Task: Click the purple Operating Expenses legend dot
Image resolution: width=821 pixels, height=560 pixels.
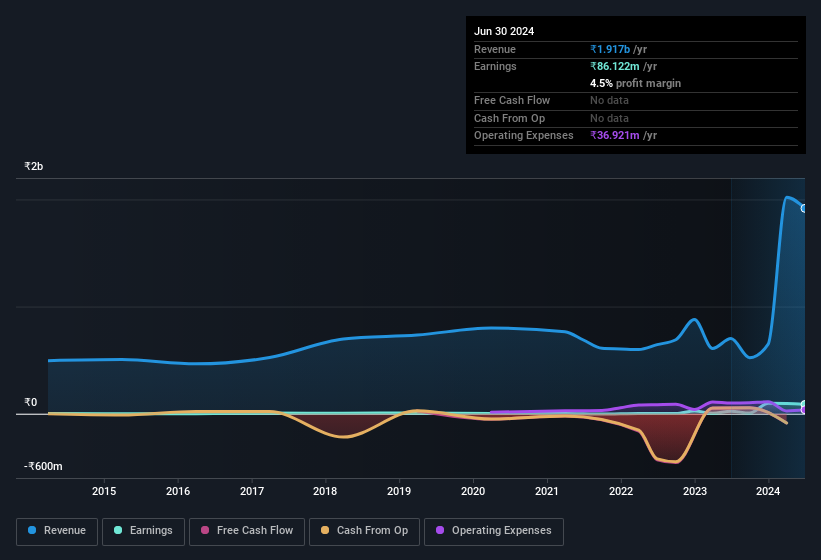Action: click(440, 530)
